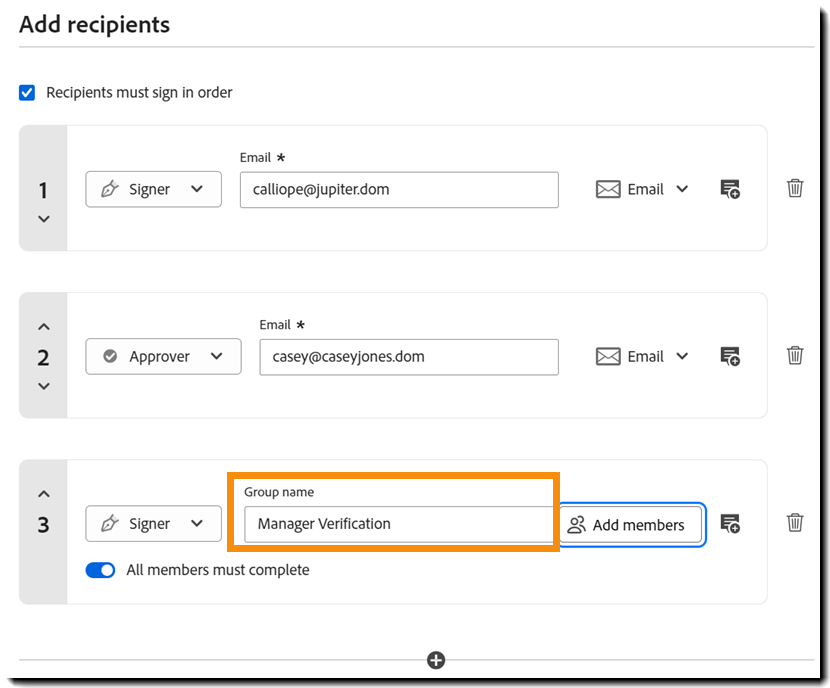The height and width of the screenshot is (688, 830).
Task: Remove the Manager Verification group via trash icon
Action: click(795, 522)
